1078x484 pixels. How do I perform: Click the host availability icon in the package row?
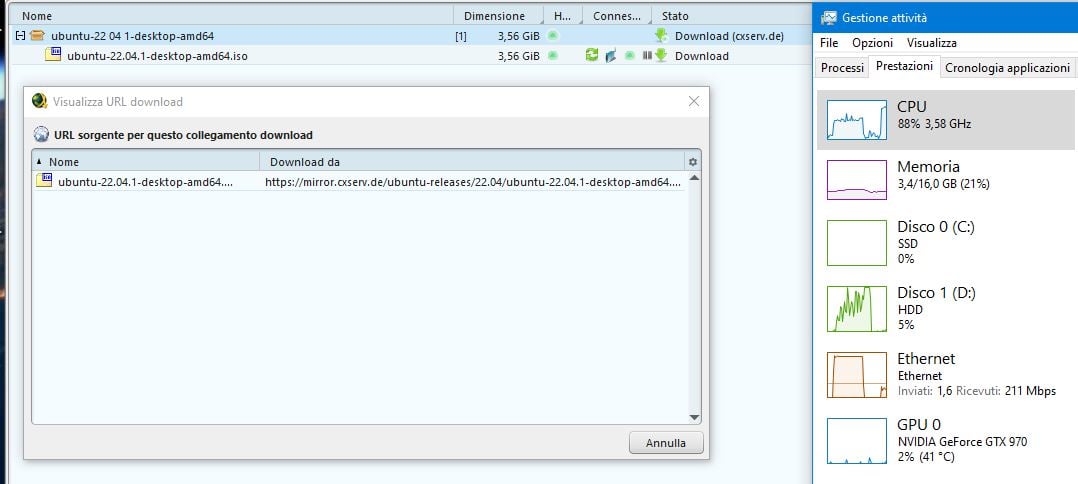tap(553, 36)
